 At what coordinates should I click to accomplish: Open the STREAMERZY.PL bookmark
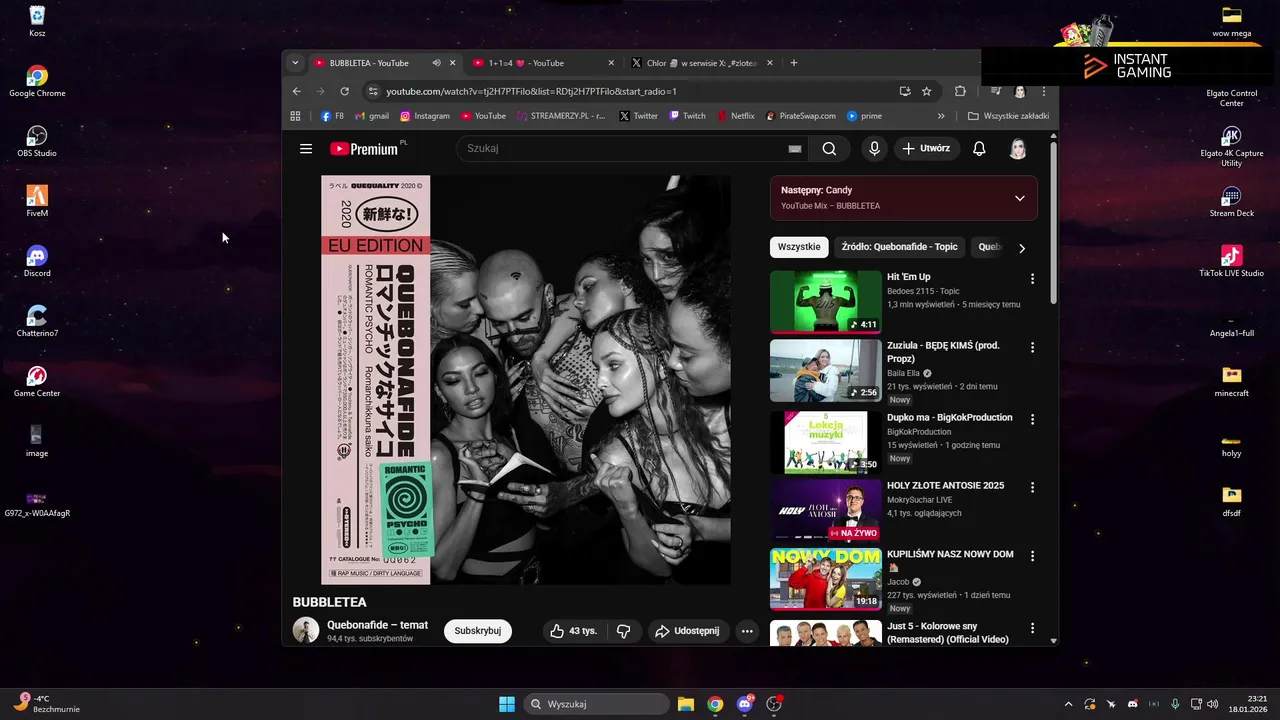561,116
